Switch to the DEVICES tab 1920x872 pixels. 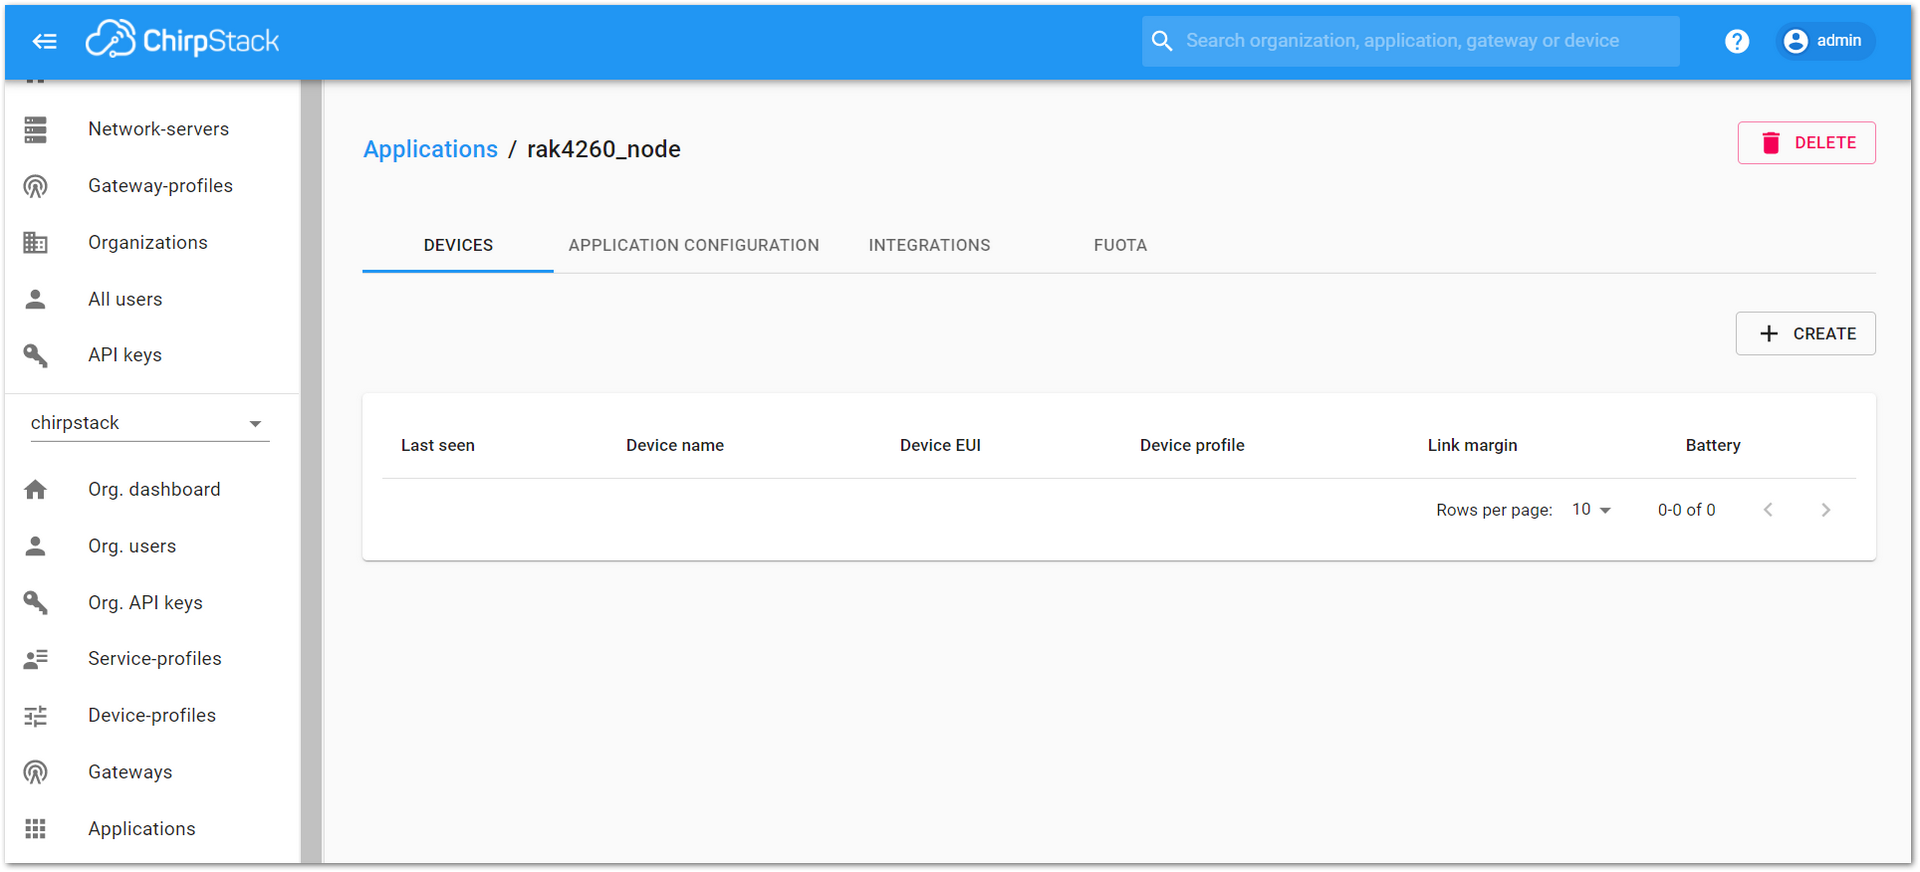(458, 245)
